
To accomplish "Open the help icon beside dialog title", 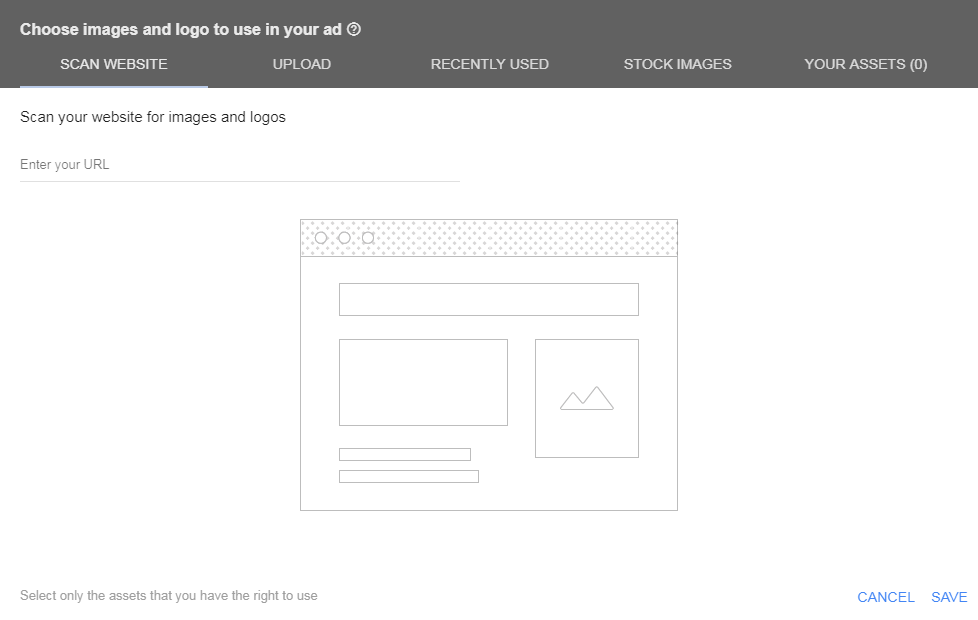I will 354,29.
